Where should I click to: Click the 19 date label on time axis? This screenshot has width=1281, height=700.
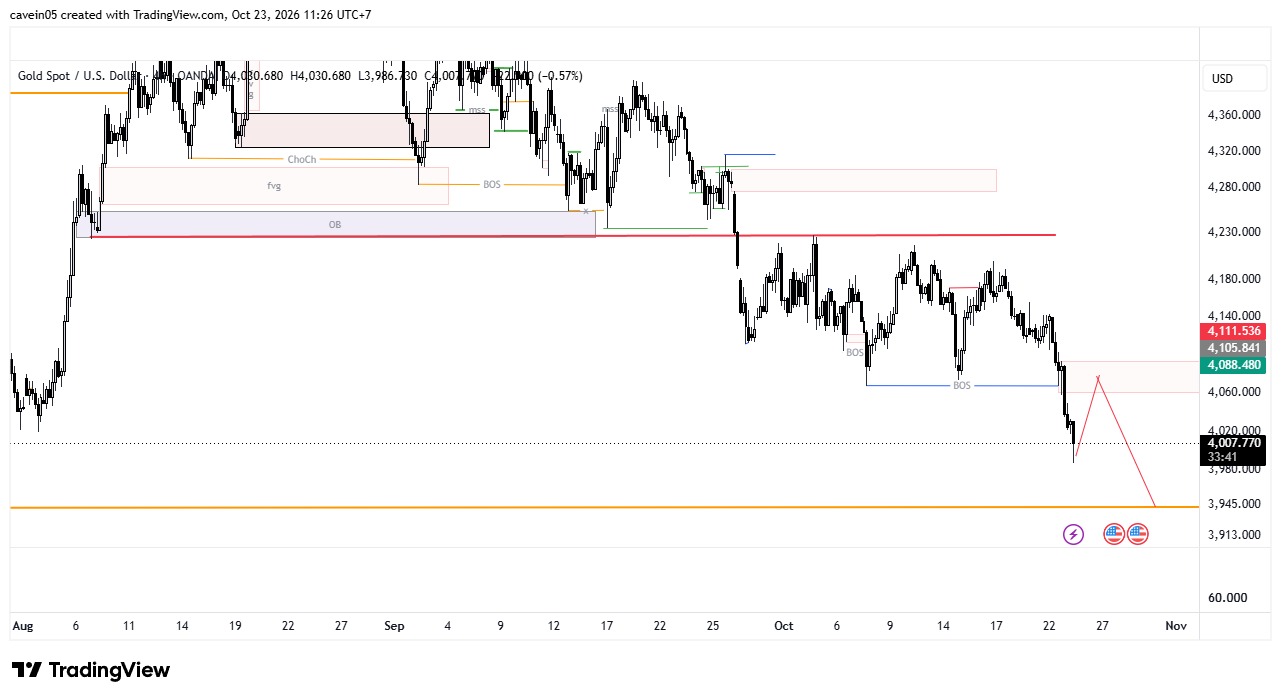pyautogui.click(x=235, y=626)
